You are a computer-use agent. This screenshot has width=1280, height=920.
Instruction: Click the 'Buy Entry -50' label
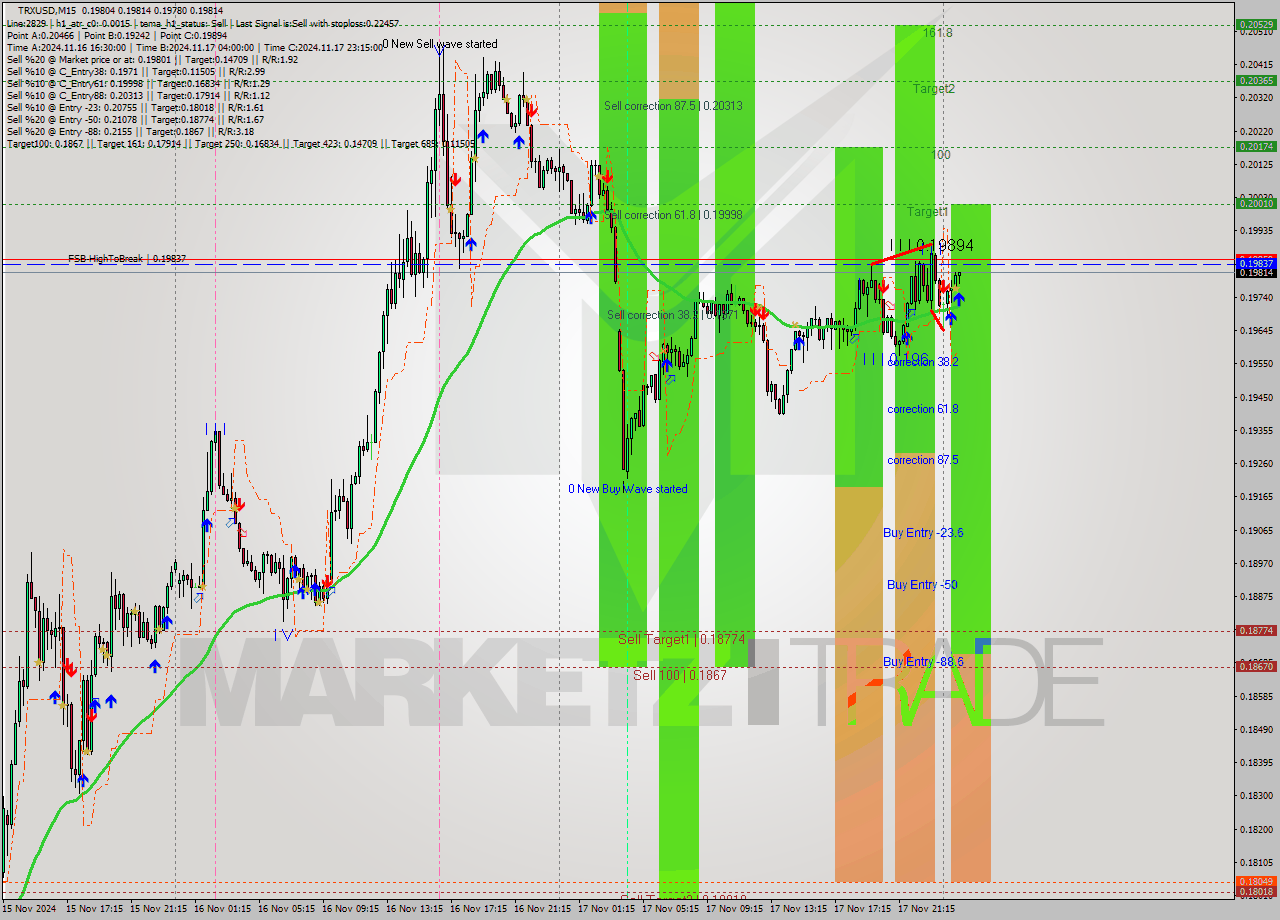tap(923, 584)
